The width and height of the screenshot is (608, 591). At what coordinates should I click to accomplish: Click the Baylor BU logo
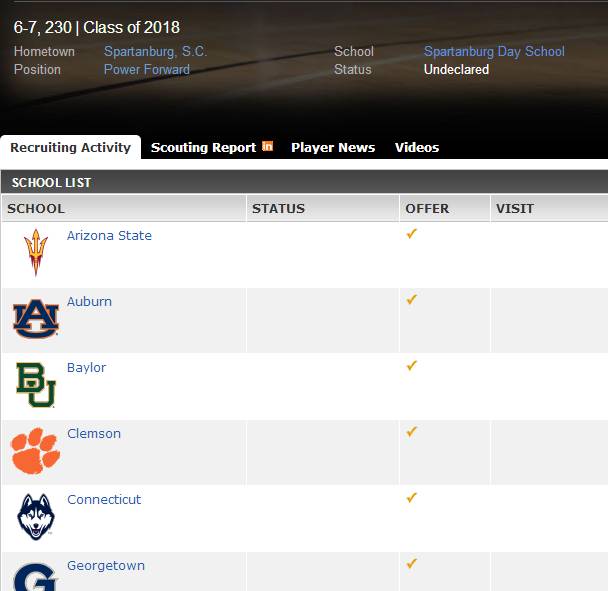pos(36,385)
